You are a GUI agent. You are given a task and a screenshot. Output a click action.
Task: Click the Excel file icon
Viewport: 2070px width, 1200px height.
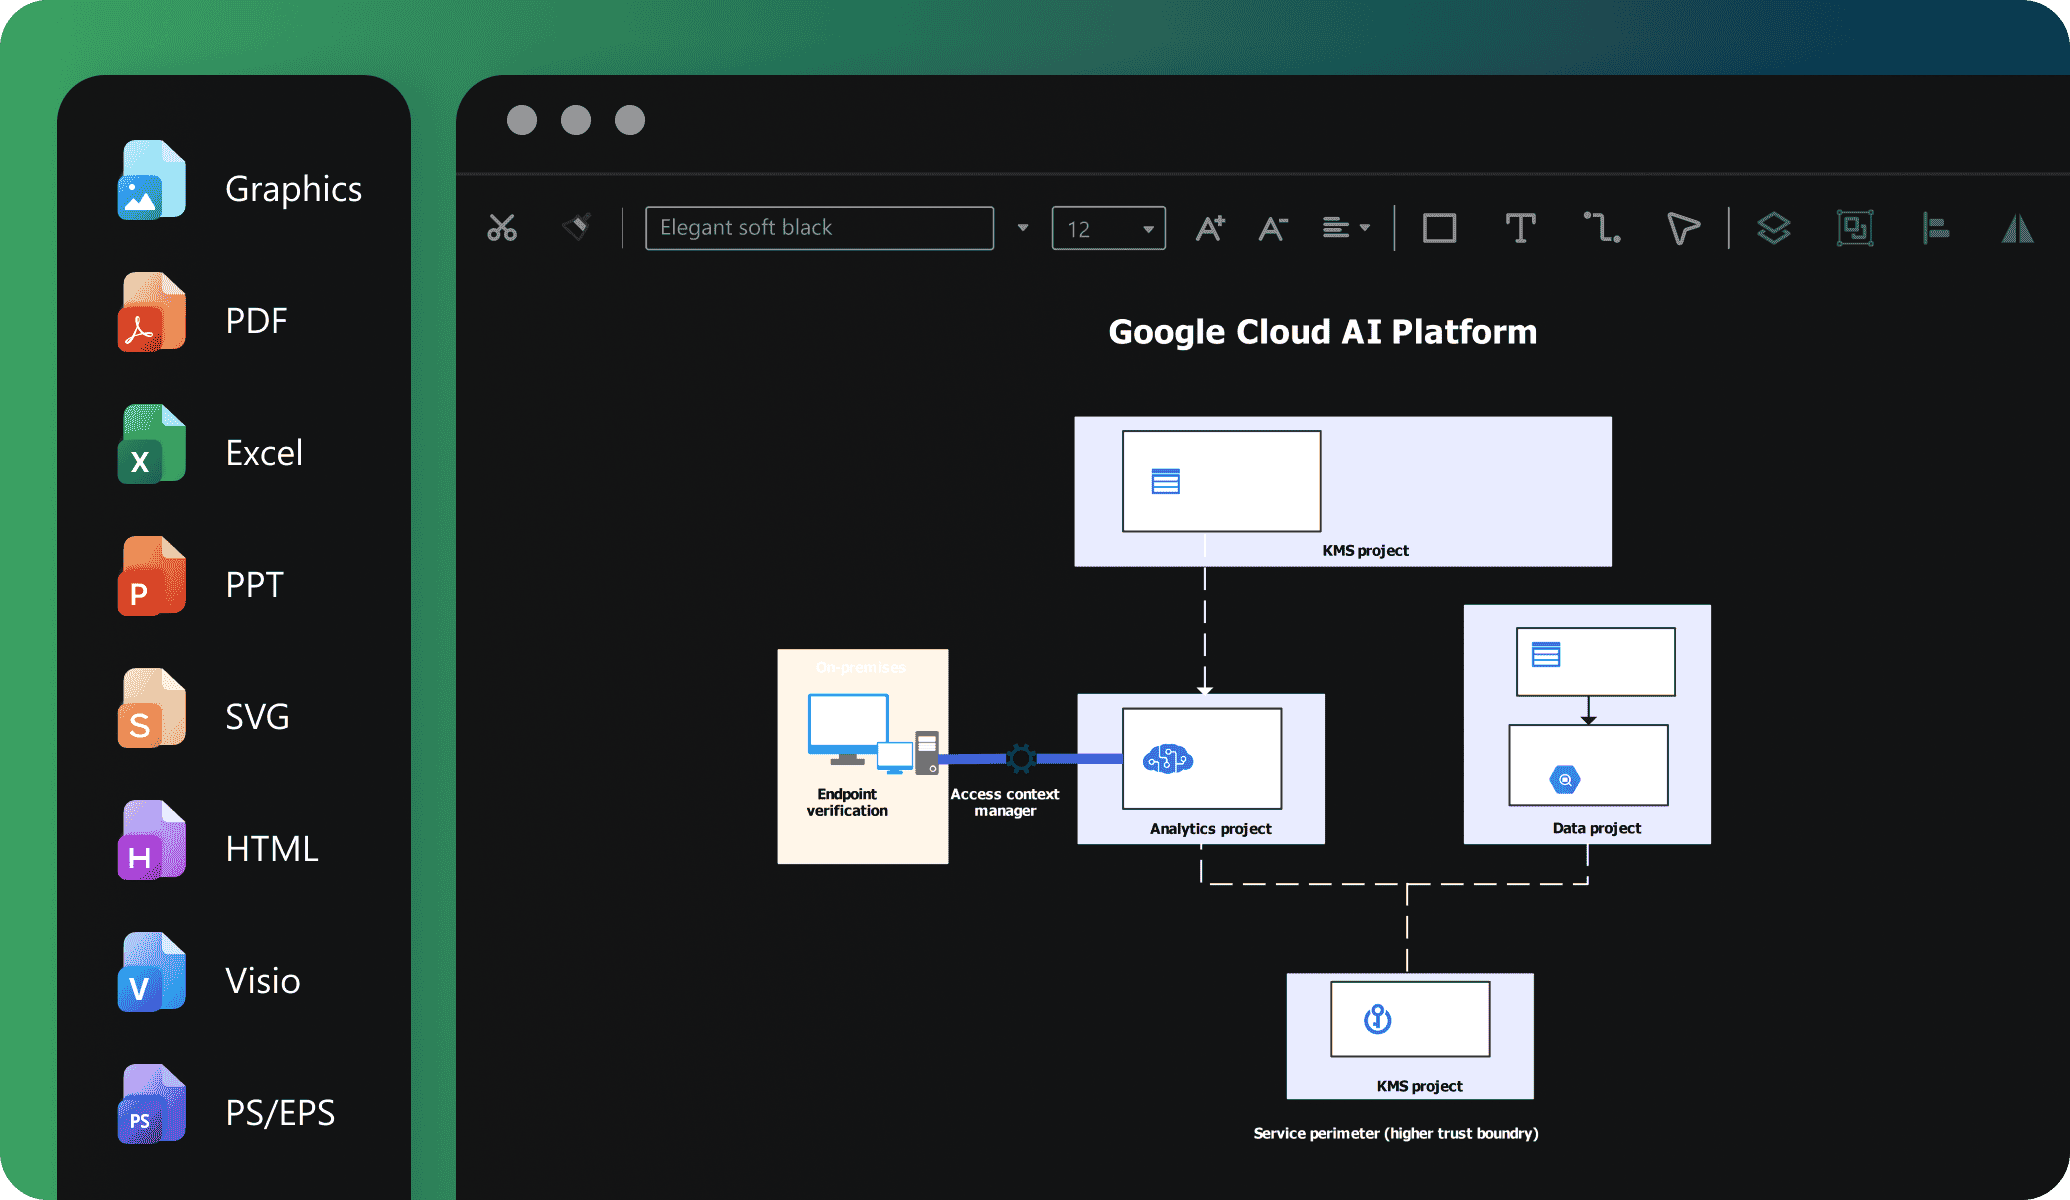click(151, 444)
